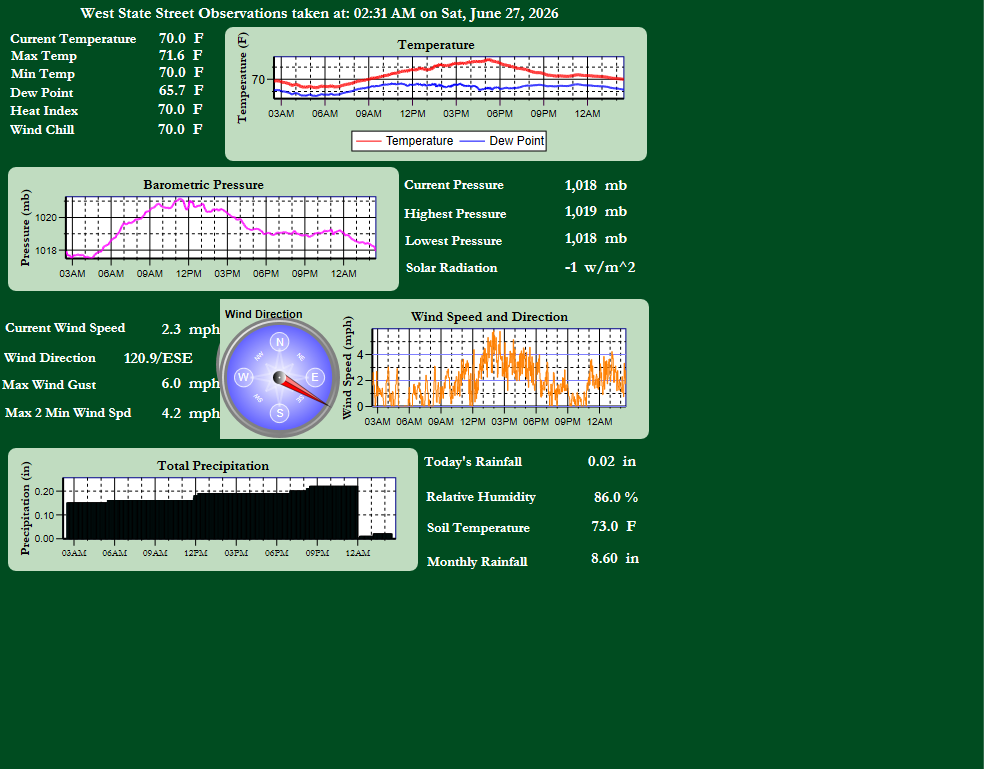Click the Wind Direction gauge caption
This screenshot has width=984, height=769.
264,314
